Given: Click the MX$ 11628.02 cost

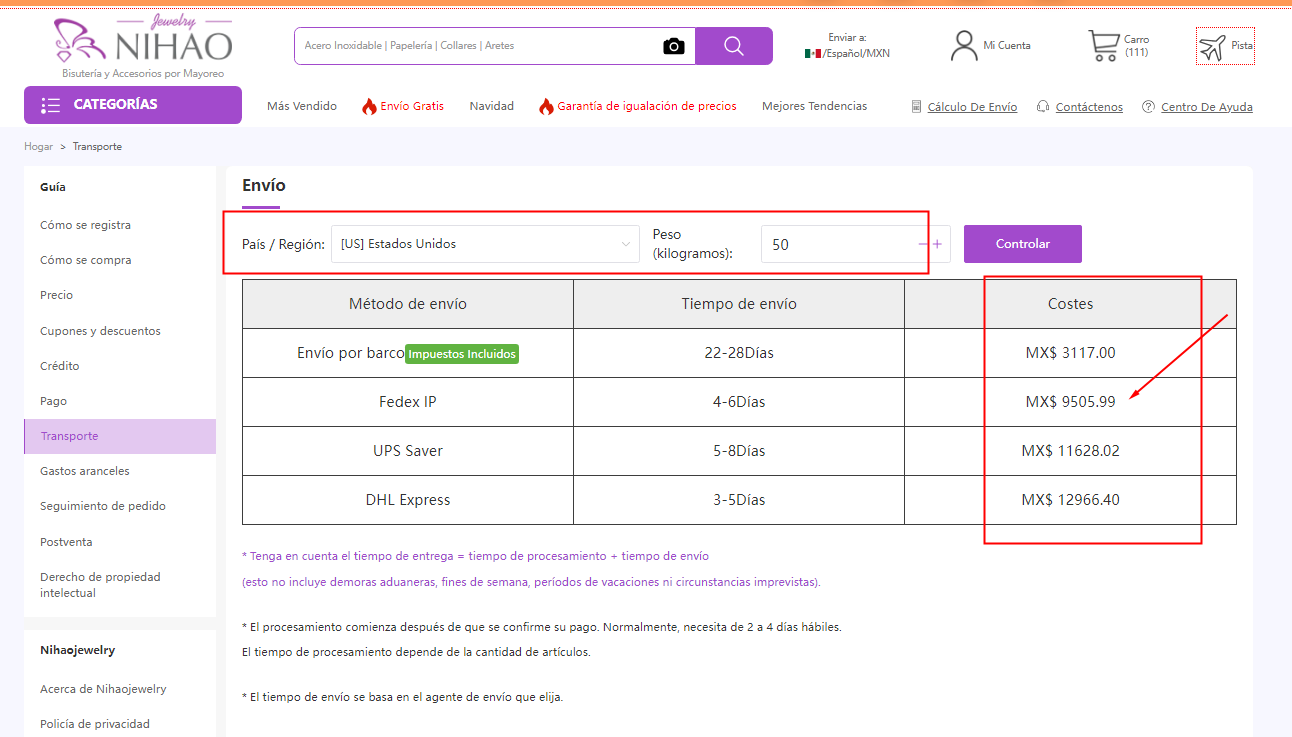Looking at the screenshot, I should coord(1070,451).
